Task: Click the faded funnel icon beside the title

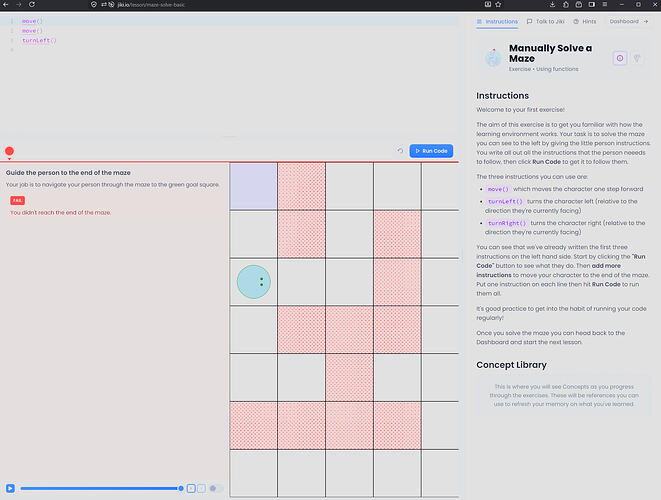Action: click(x=637, y=58)
